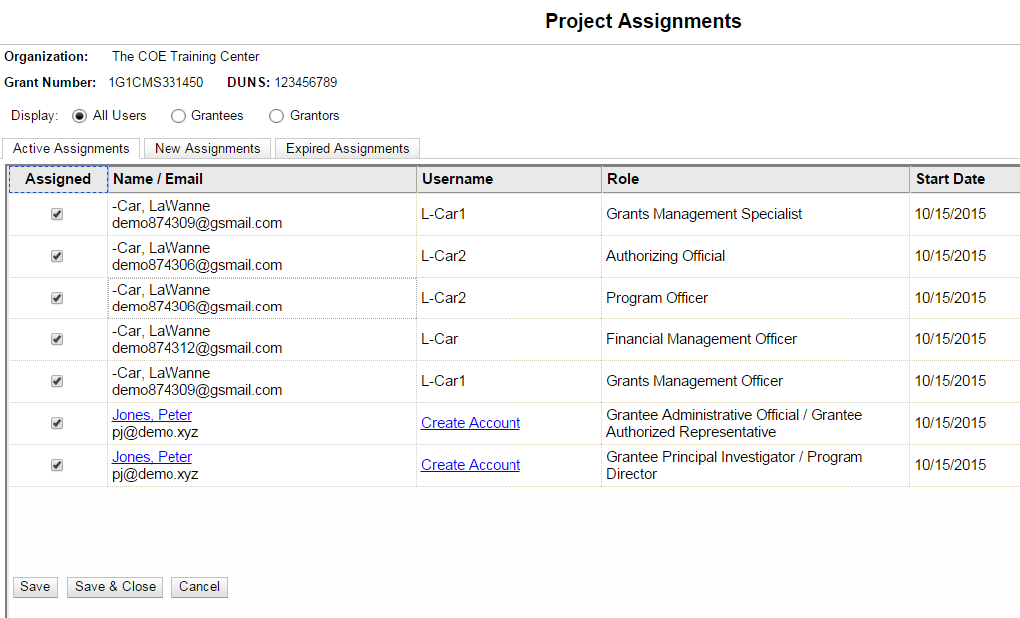Switch to the Active Assignments tab
The height and width of the screenshot is (618, 1020).
coord(71,149)
